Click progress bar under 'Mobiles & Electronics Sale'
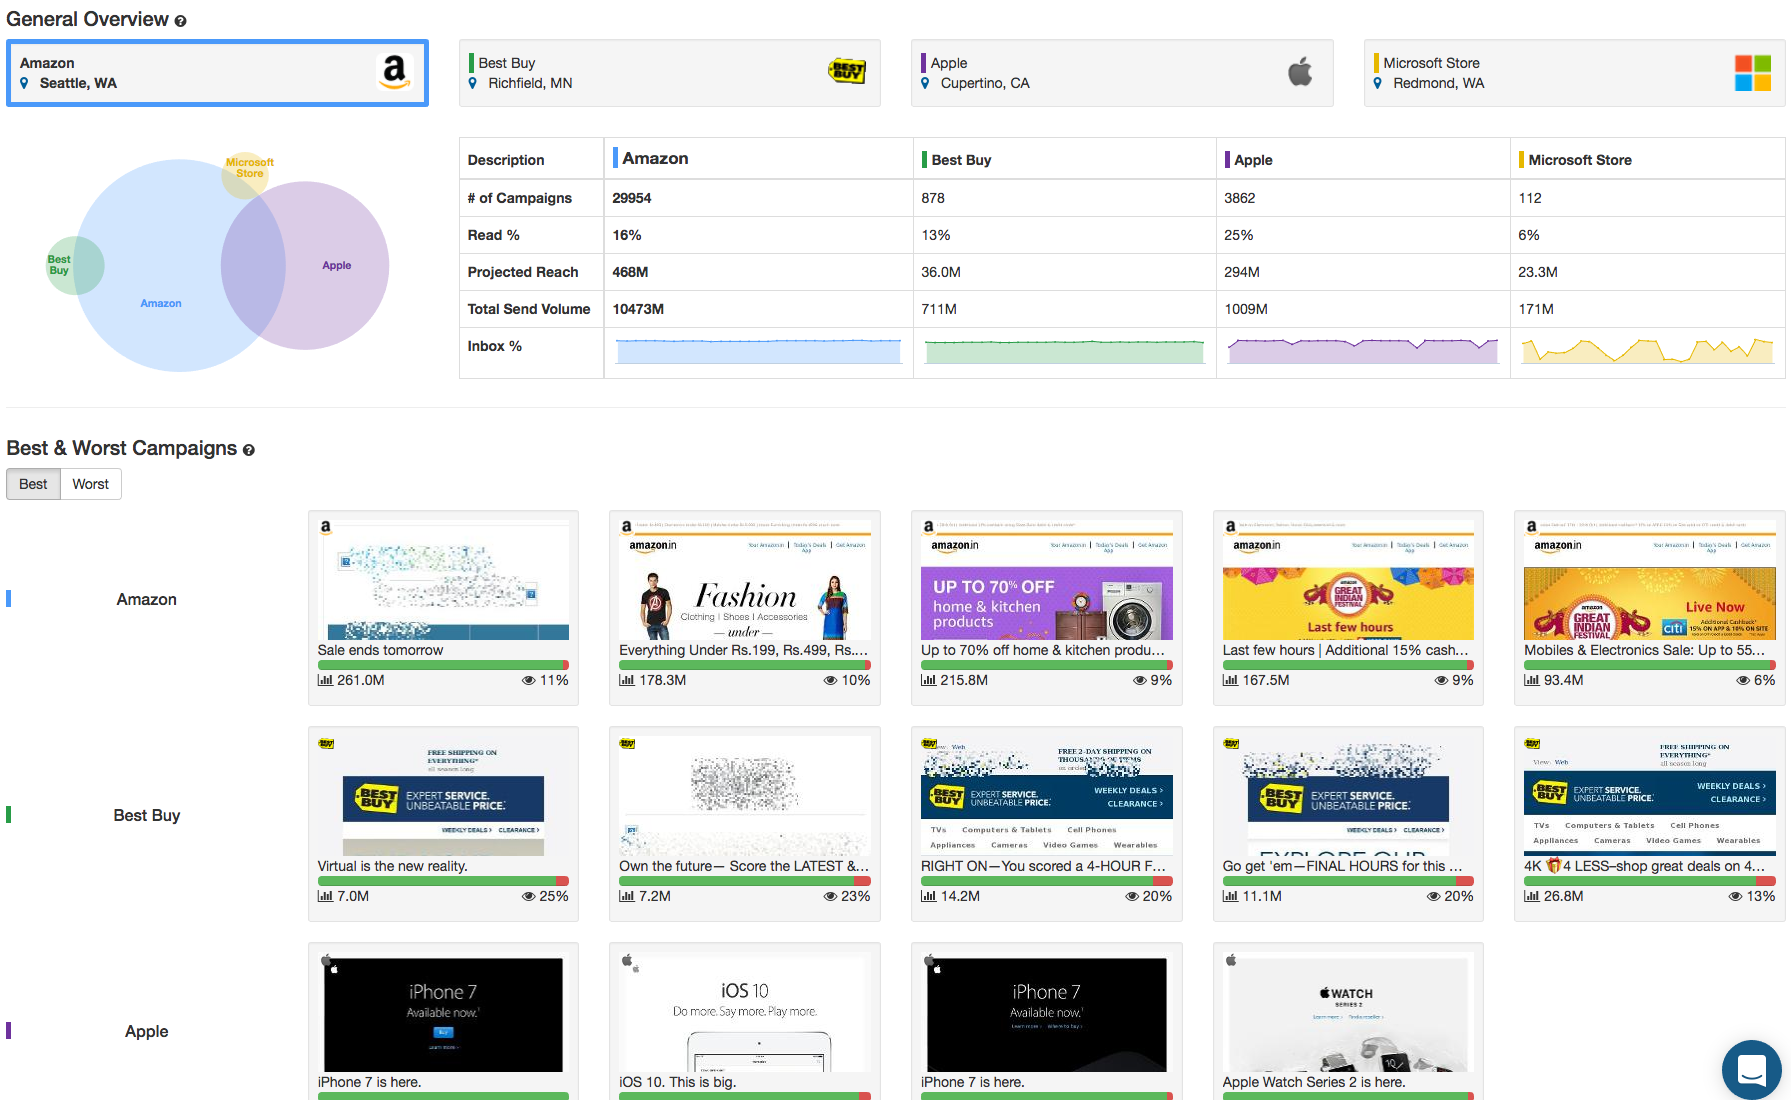 [x=1650, y=665]
